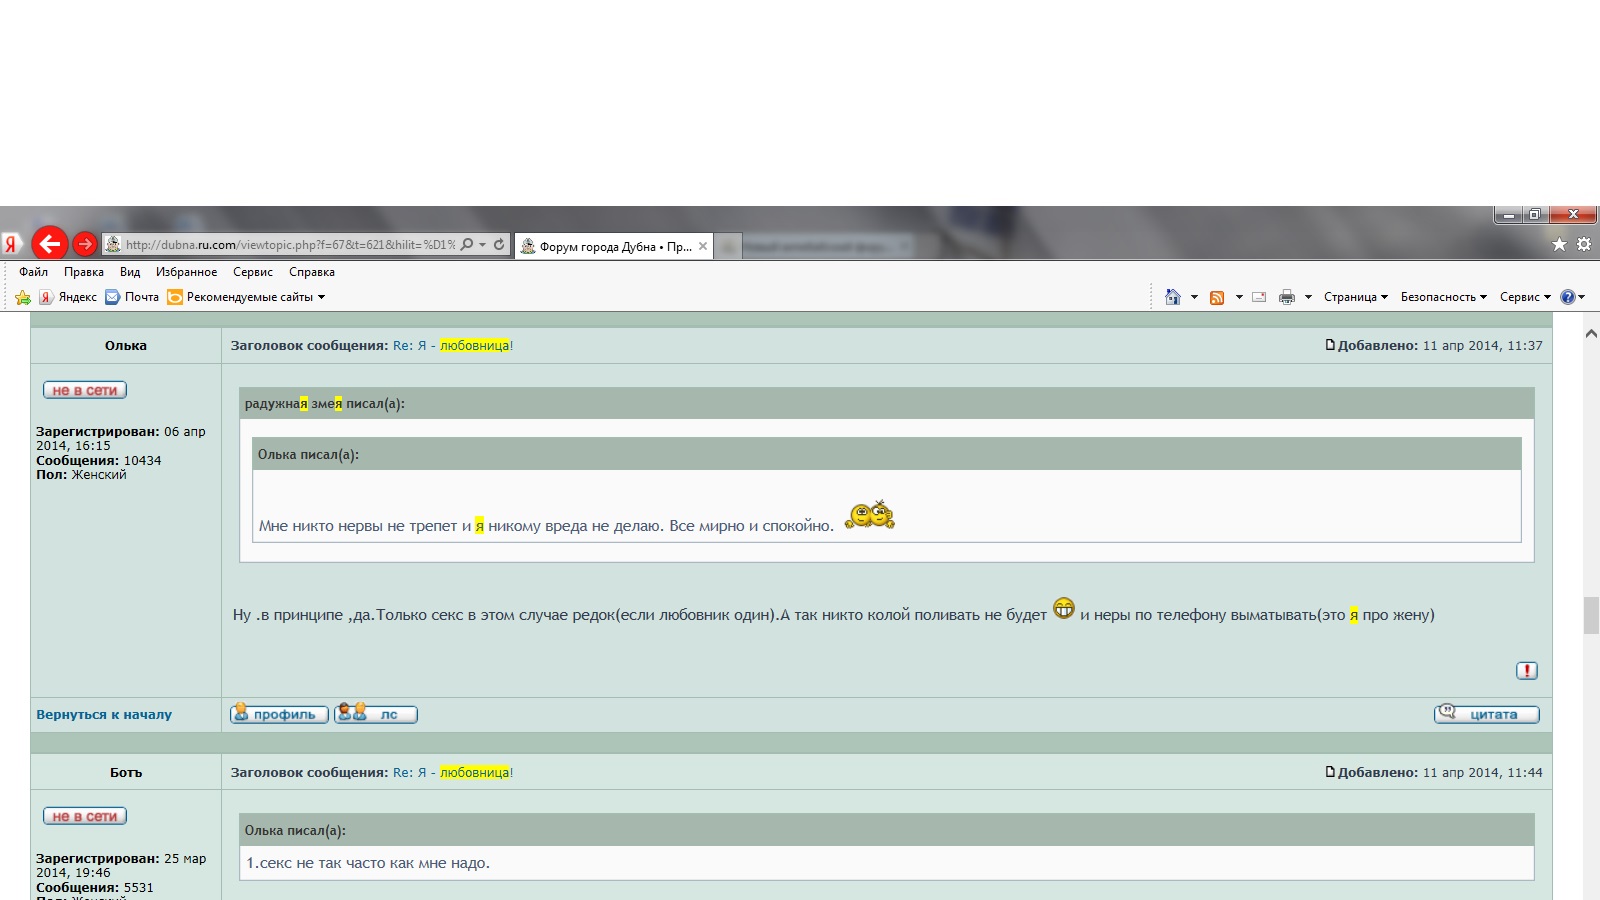This screenshot has width=1600, height=900.
Task: Click the orange RSS feeds icon
Action: tap(1217, 297)
